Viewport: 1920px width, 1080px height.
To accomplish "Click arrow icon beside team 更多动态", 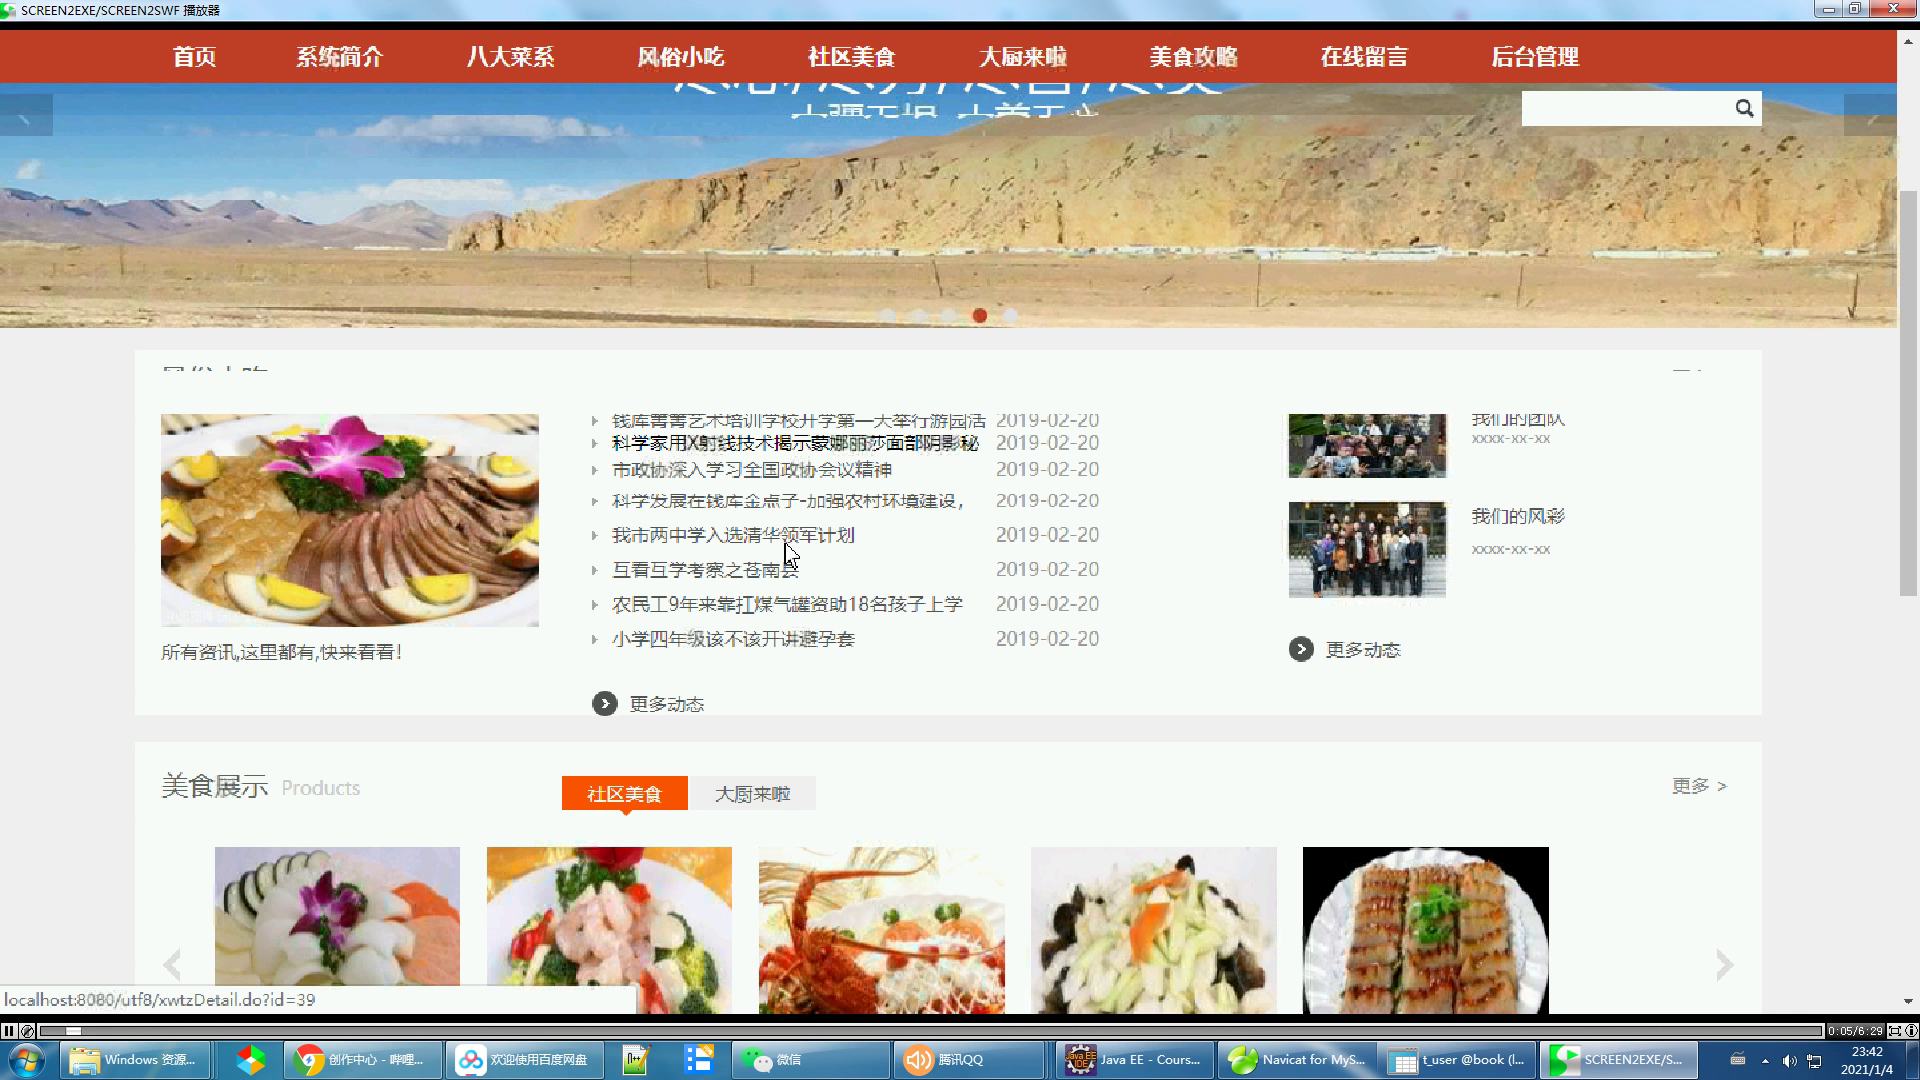I will coord(1301,650).
